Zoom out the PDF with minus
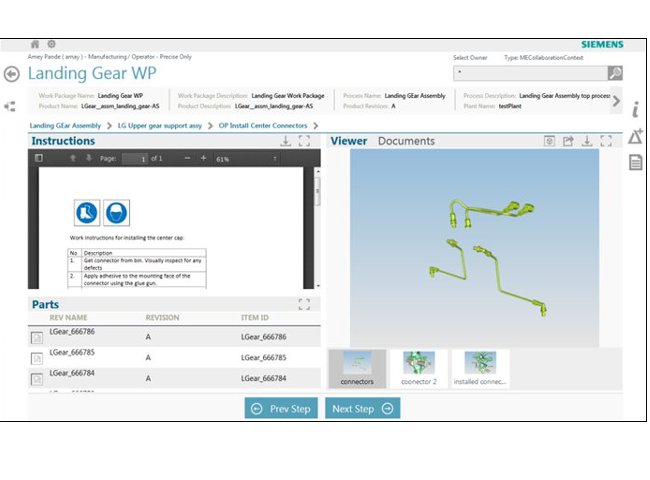Viewport: 650px width, 480px height. tap(187, 158)
